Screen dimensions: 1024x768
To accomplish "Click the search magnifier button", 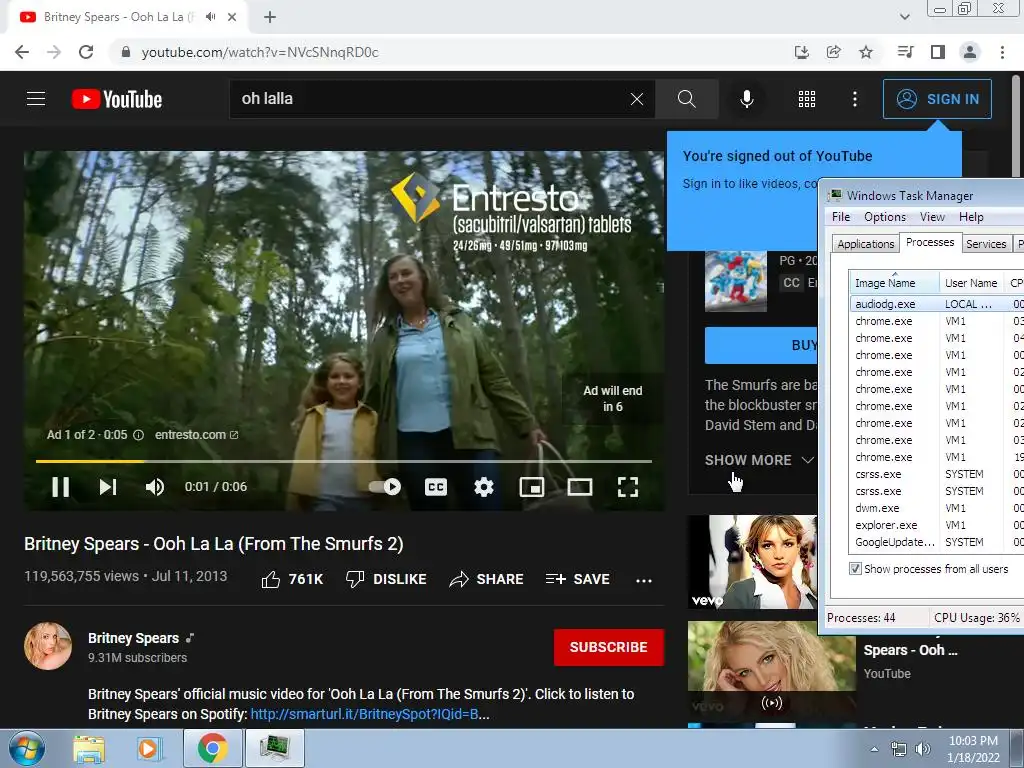I will (686, 99).
